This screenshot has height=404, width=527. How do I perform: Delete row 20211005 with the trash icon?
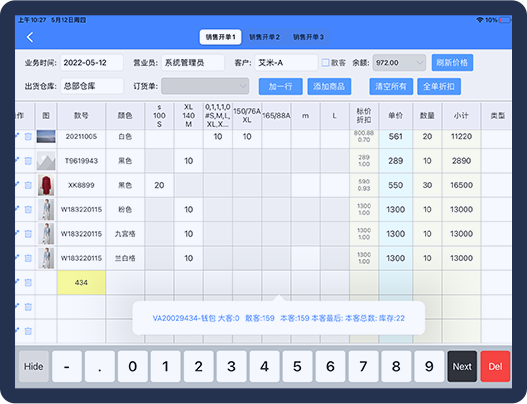click(x=28, y=136)
